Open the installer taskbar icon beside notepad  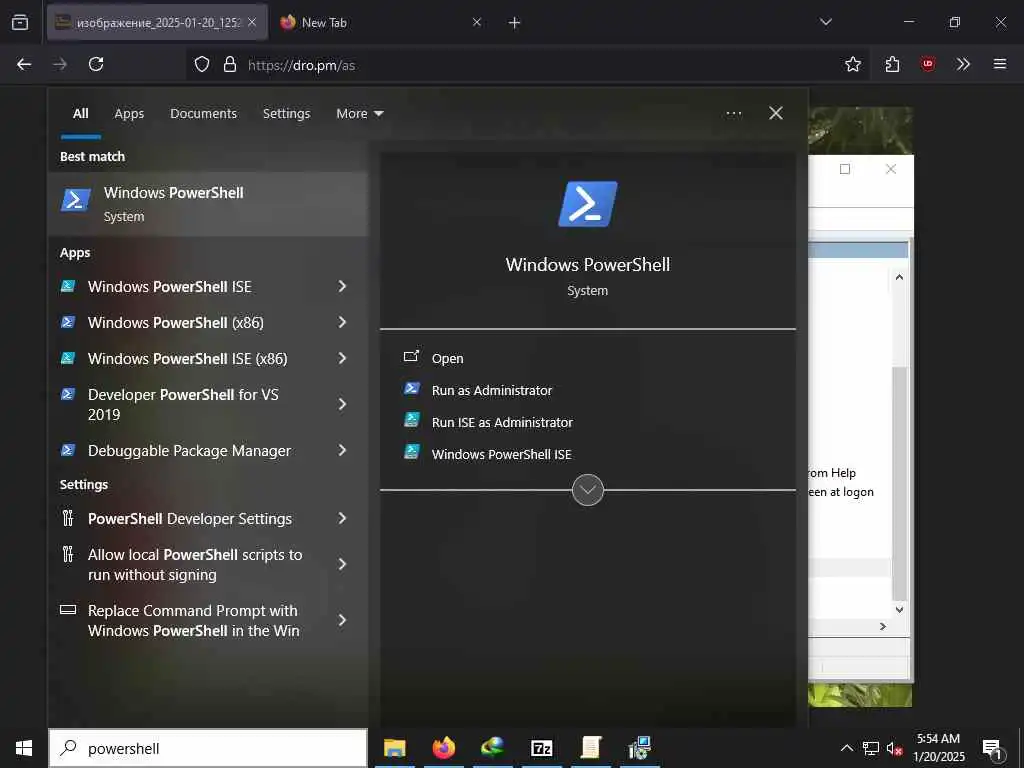[639, 748]
